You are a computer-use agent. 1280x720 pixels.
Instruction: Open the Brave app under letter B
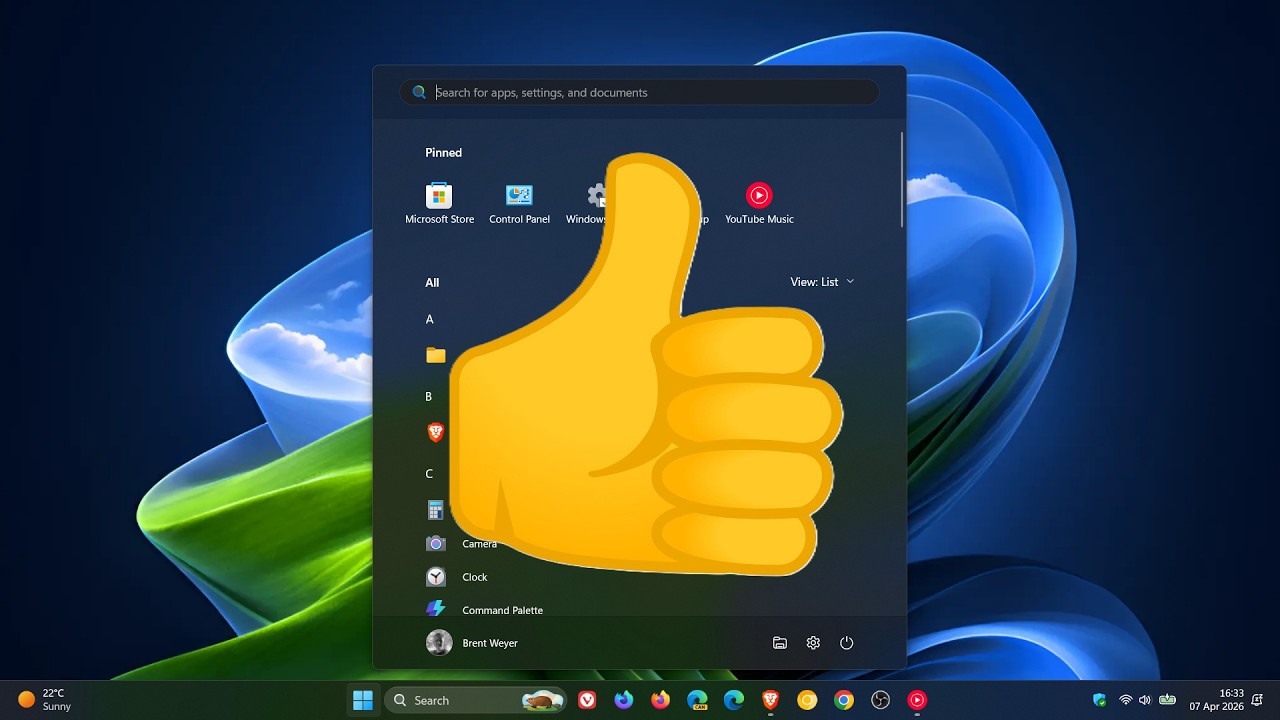435,432
